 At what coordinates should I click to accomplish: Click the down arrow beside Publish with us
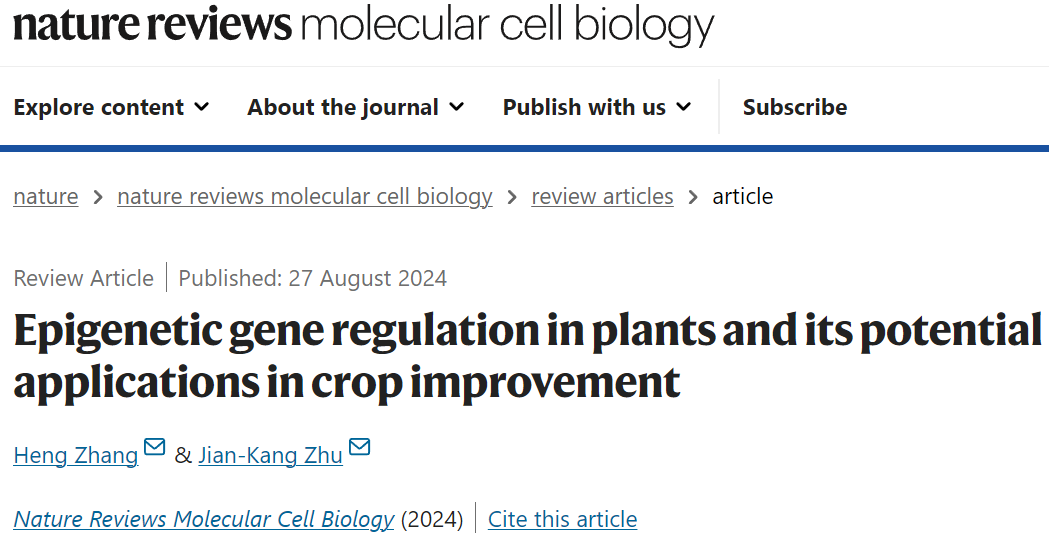683,107
